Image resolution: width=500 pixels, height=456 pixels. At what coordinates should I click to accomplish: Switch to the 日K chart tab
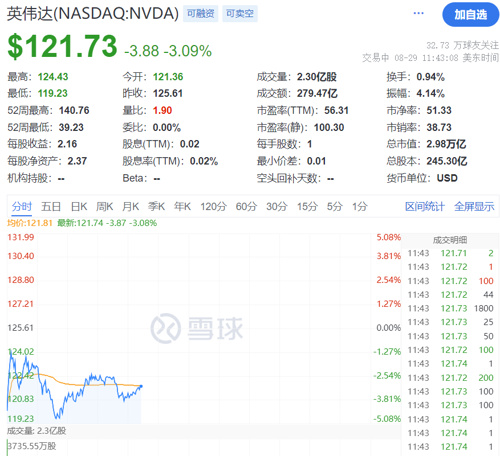point(79,207)
